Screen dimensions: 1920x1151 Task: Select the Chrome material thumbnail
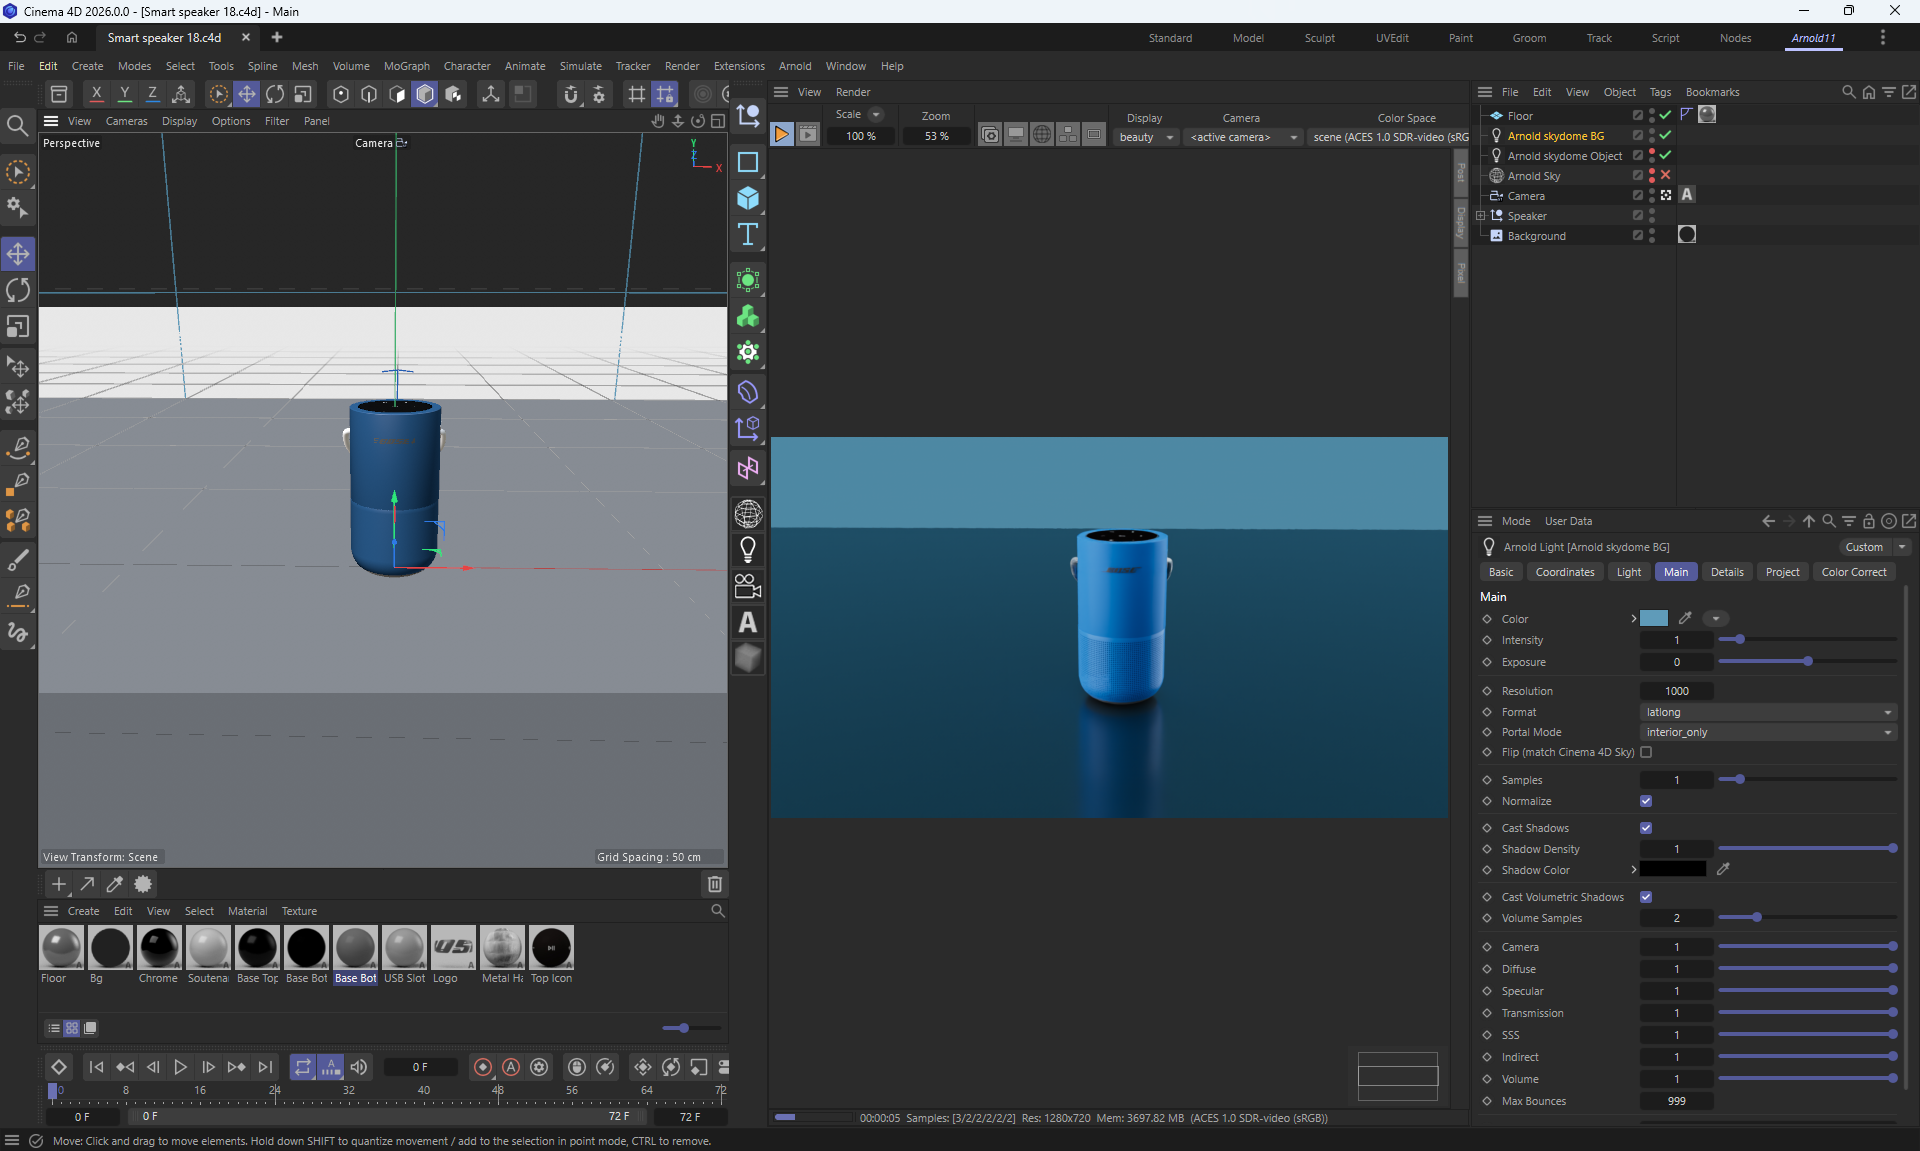tap(159, 948)
